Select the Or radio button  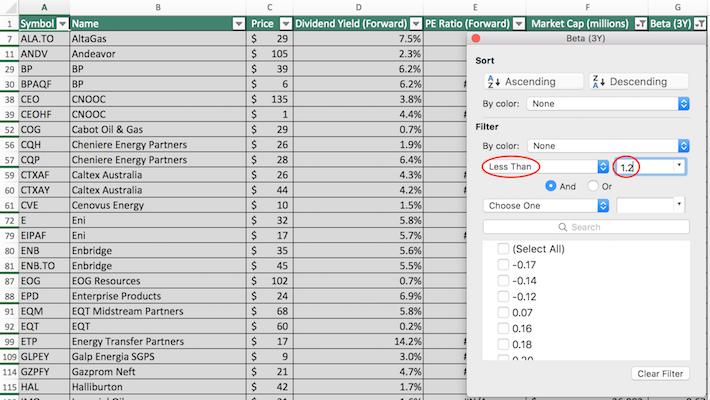click(594, 186)
